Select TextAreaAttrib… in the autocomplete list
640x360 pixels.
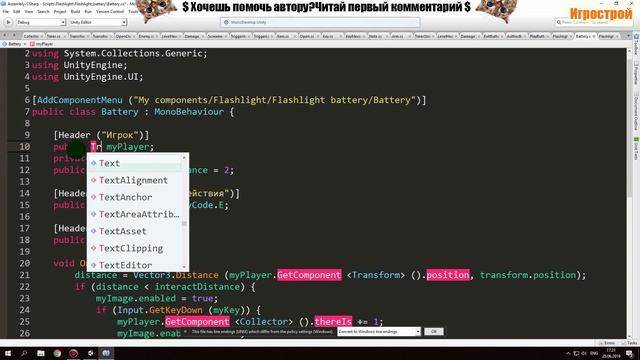click(x=135, y=214)
